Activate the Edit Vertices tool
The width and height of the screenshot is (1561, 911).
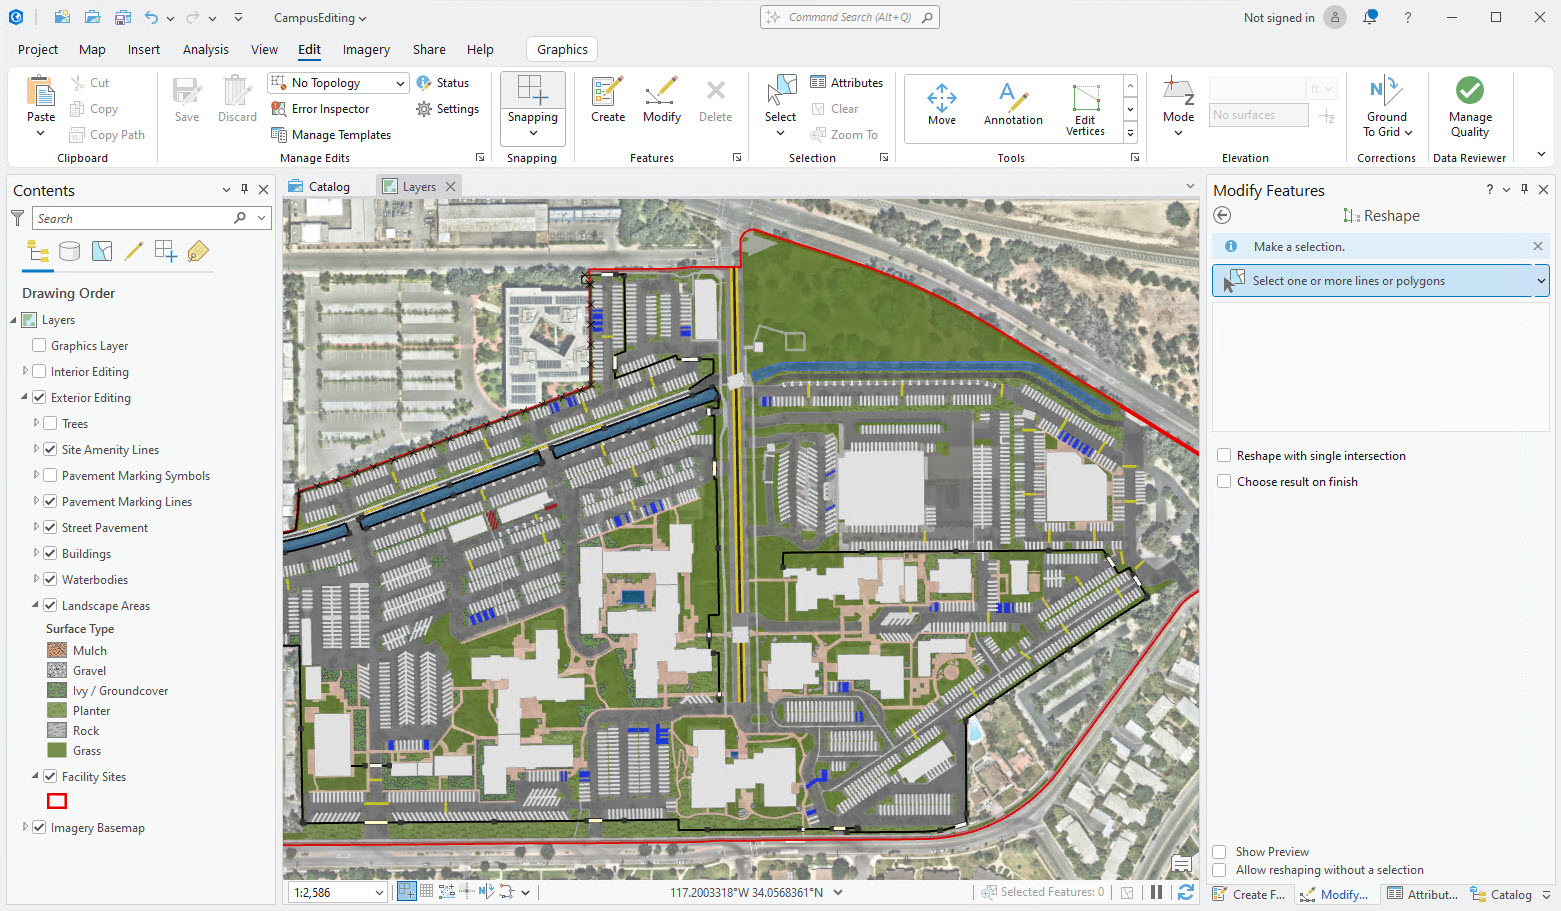pyautogui.click(x=1085, y=109)
